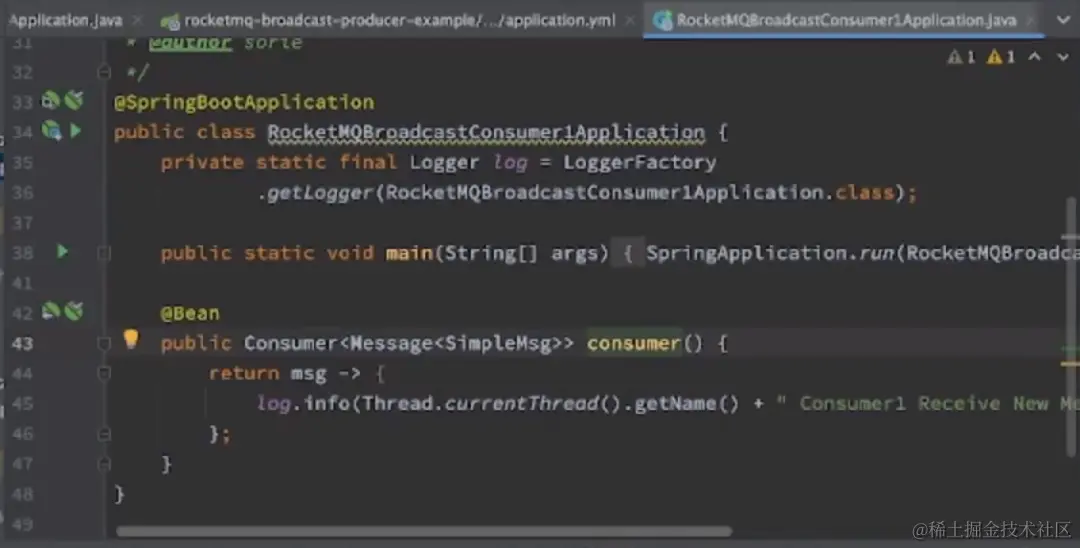Collapse the lambda with the line 44 fold marker
This screenshot has width=1080, height=548.
(104, 373)
